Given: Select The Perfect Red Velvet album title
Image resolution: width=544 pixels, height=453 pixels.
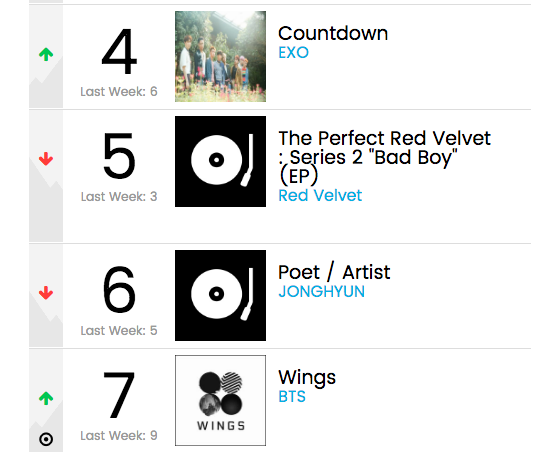Looking at the screenshot, I should 384,157.
